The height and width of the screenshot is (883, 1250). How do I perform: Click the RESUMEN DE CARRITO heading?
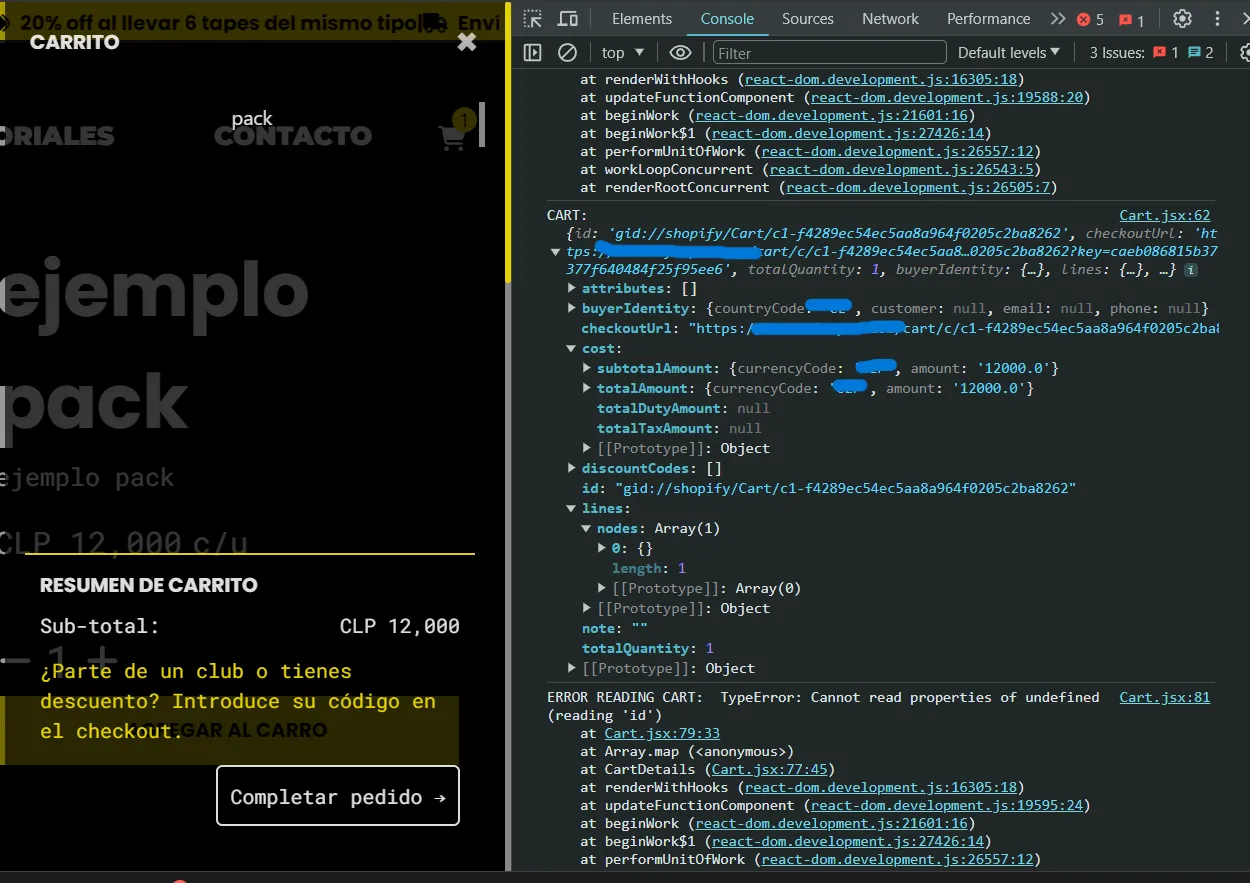pyautogui.click(x=149, y=586)
